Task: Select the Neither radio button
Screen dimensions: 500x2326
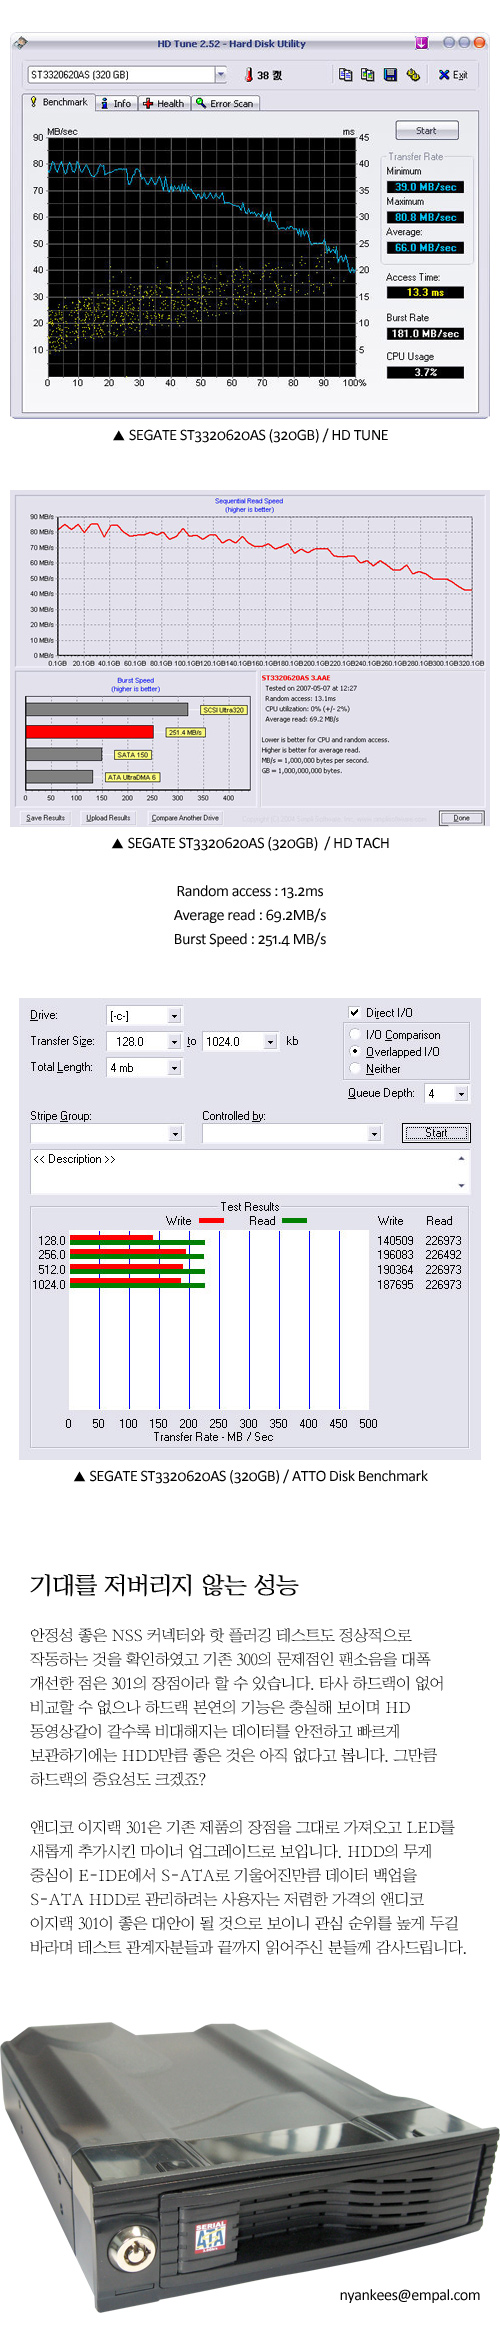Action: coord(355,1069)
